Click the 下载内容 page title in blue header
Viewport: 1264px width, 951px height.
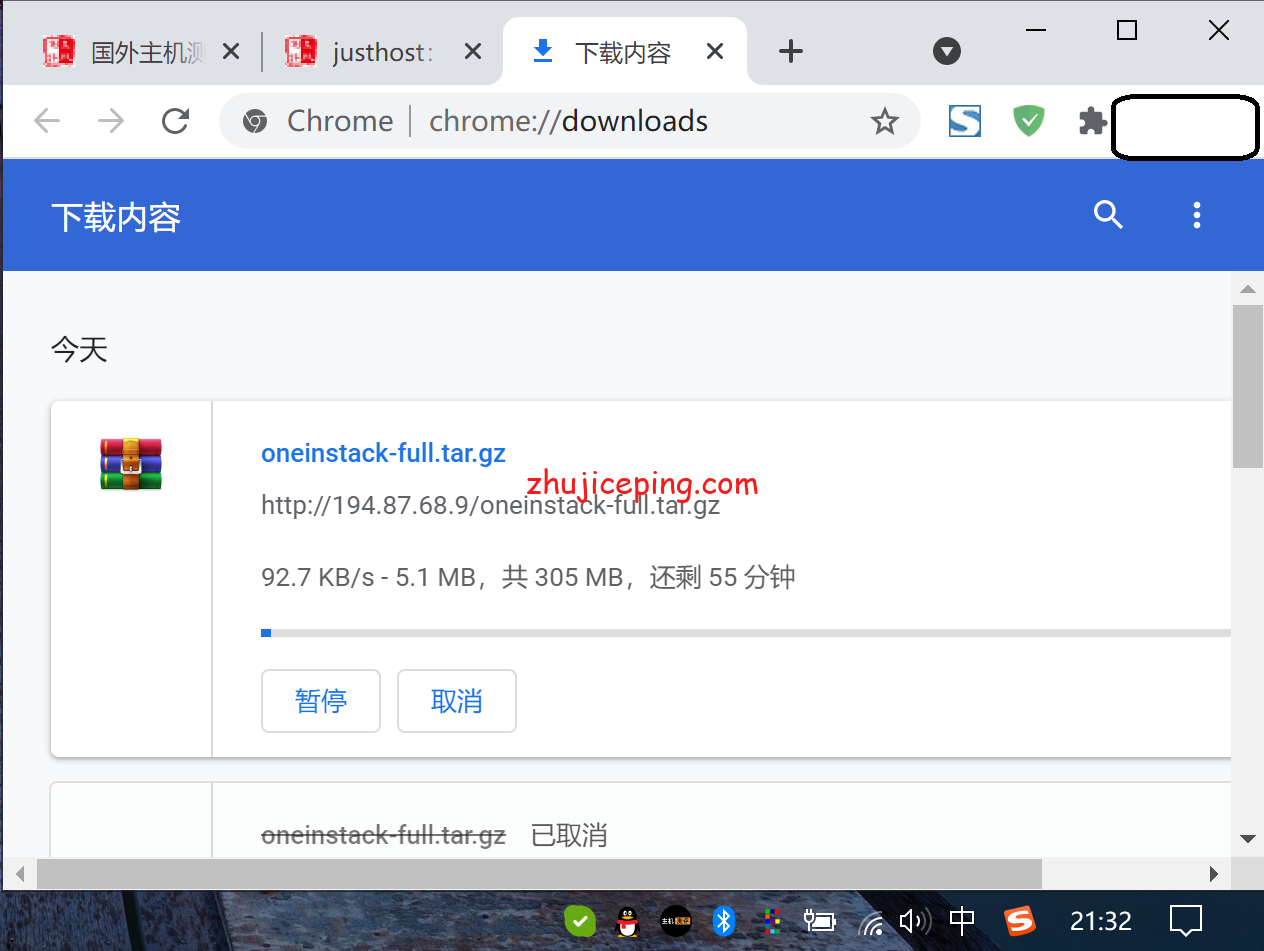click(116, 217)
